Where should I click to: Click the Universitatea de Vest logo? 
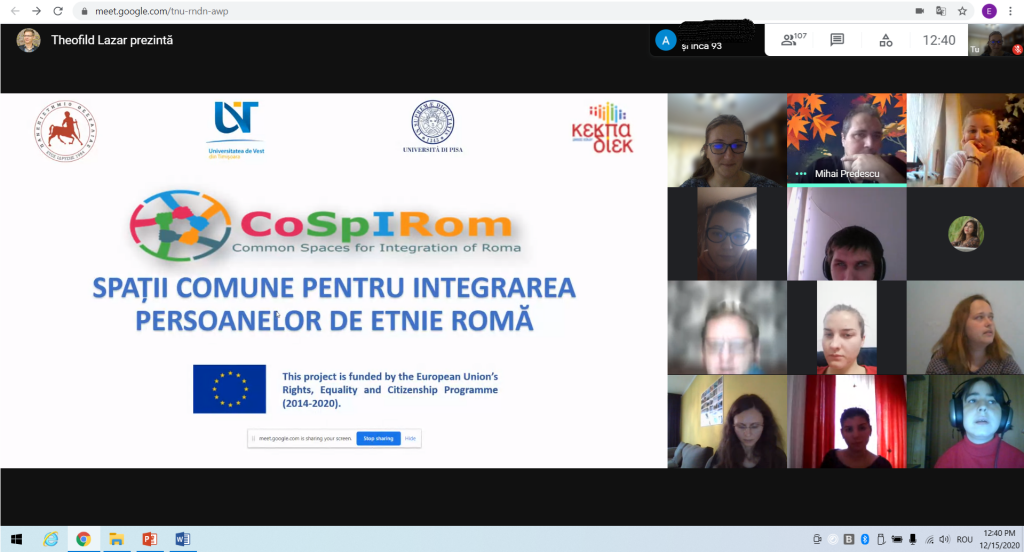236,130
